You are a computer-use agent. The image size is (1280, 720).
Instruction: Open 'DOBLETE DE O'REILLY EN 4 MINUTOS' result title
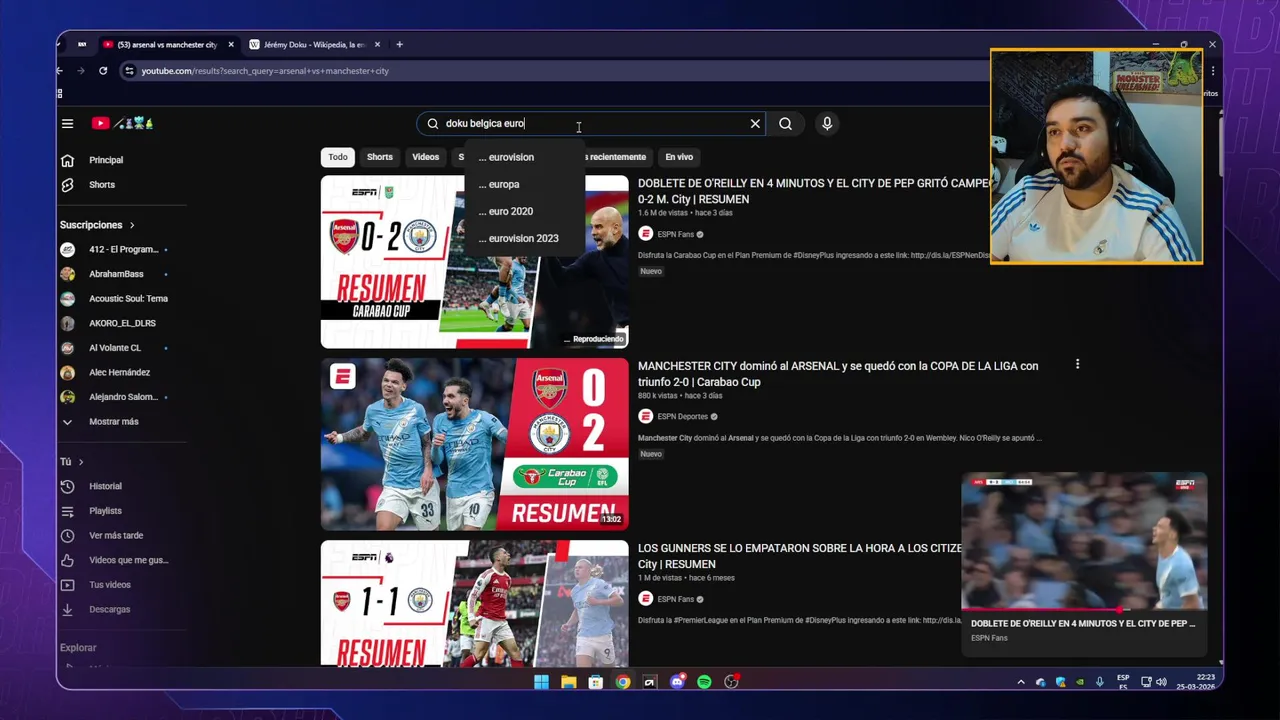(x=813, y=191)
